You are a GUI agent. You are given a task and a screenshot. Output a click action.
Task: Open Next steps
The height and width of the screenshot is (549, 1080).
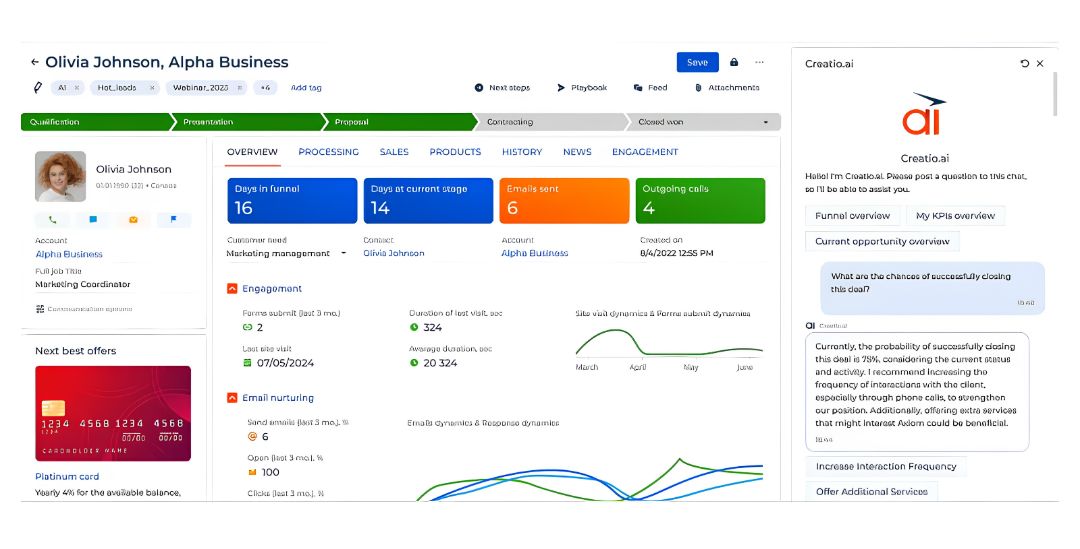click(x=502, y=87)
